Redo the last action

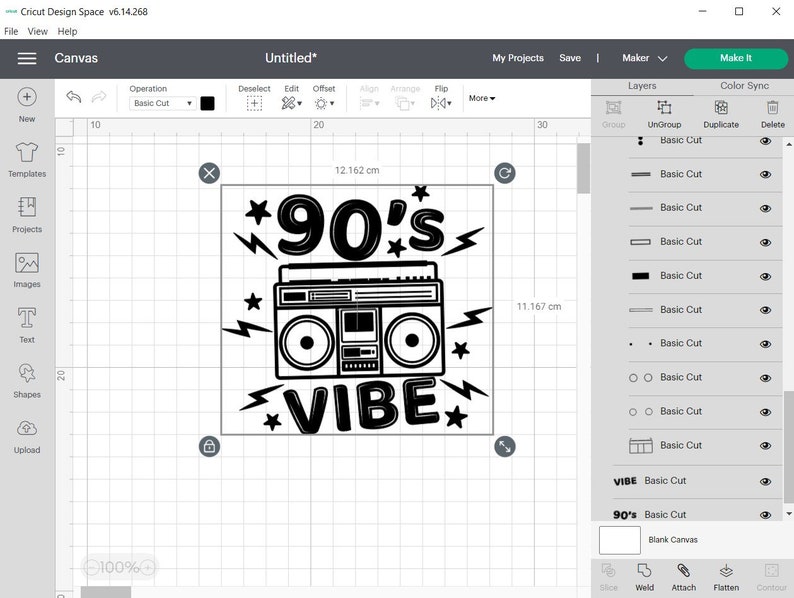point(99,96)
